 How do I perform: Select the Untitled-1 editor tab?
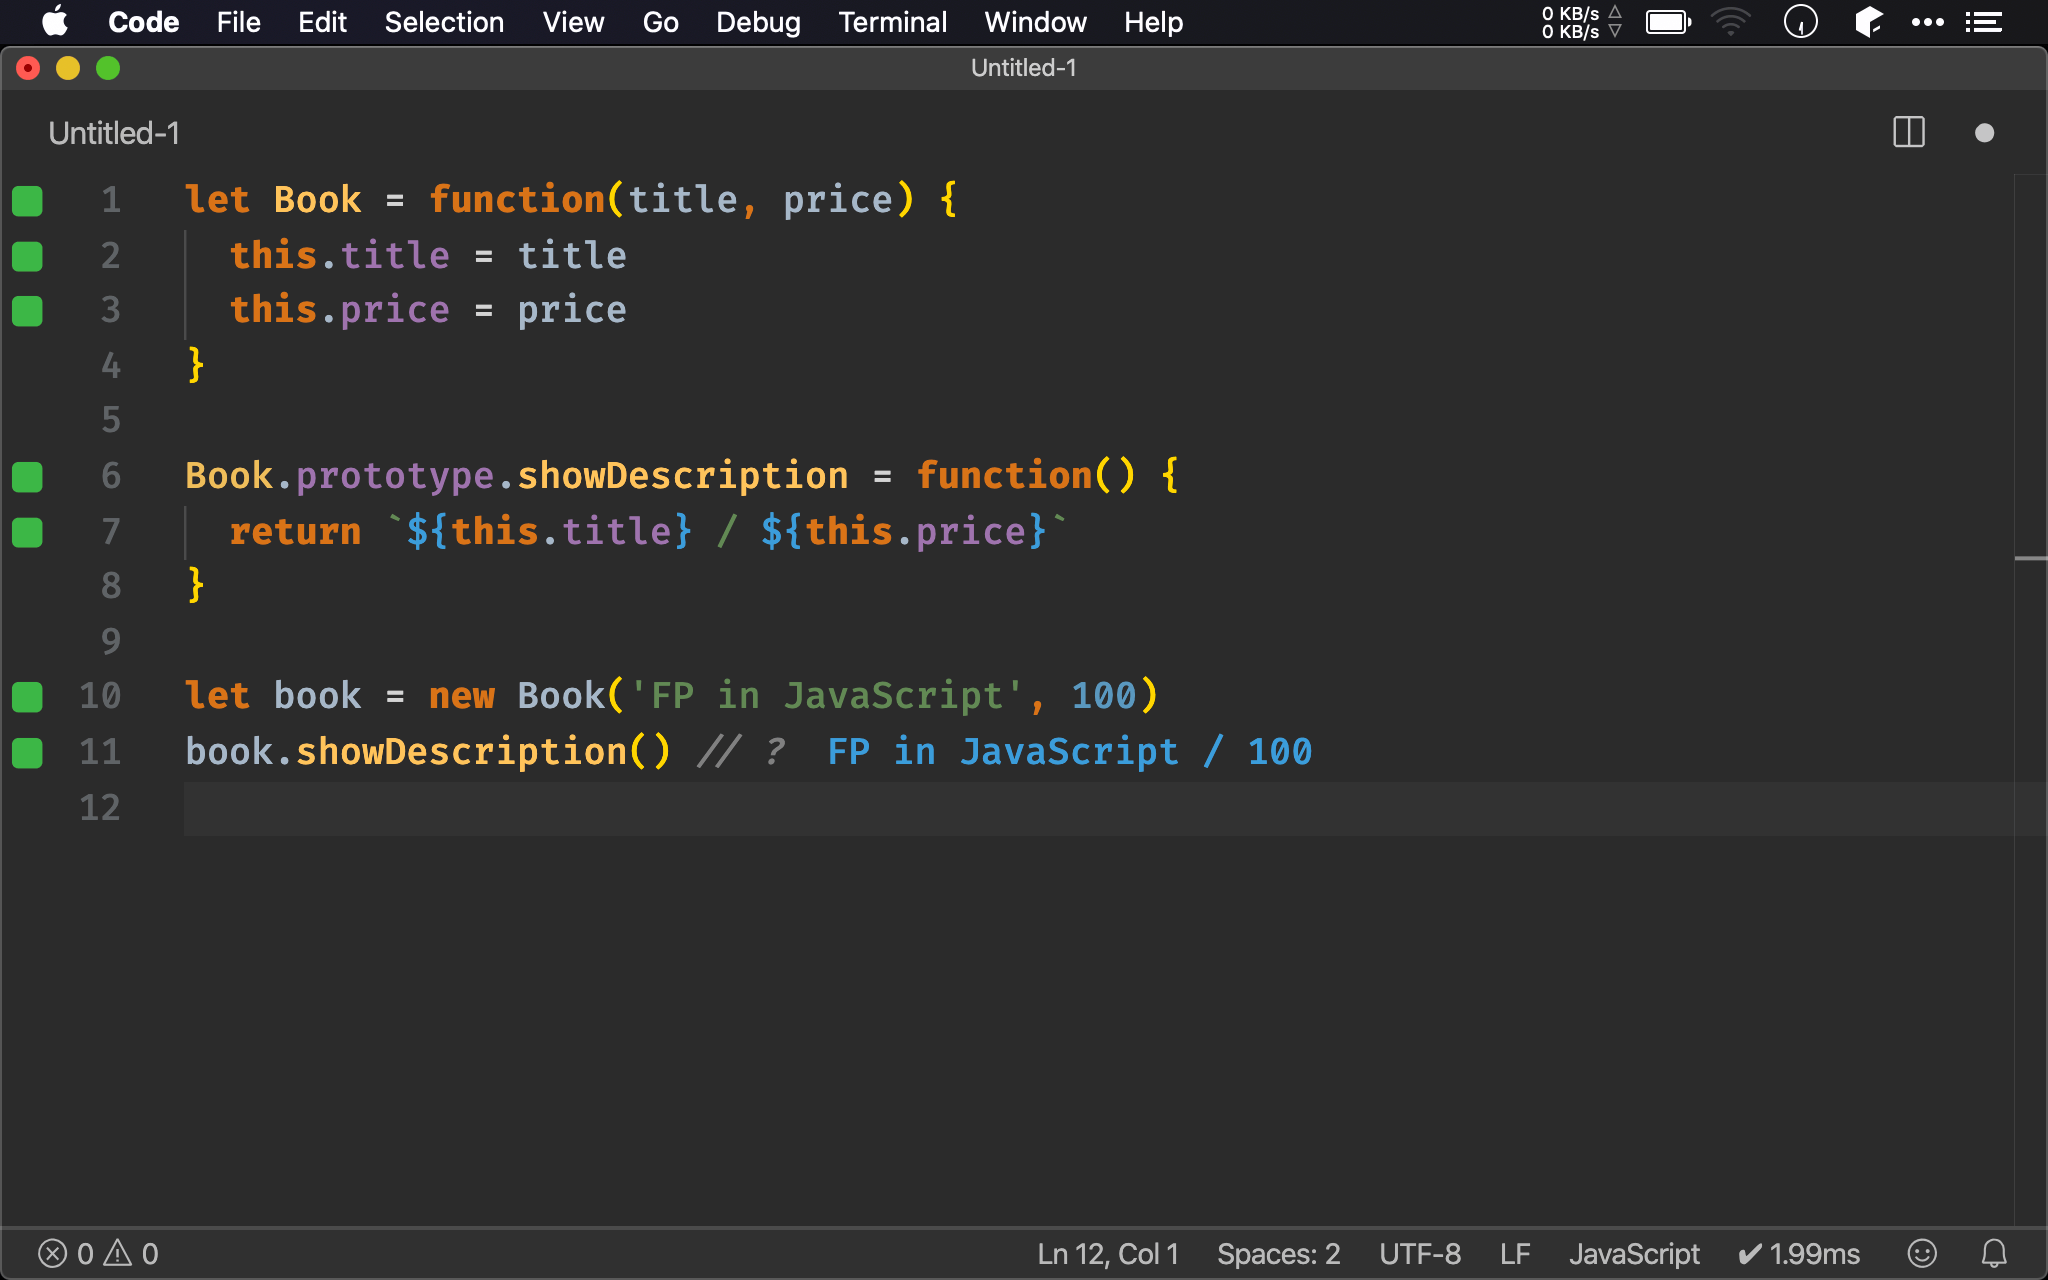[114, 133]
